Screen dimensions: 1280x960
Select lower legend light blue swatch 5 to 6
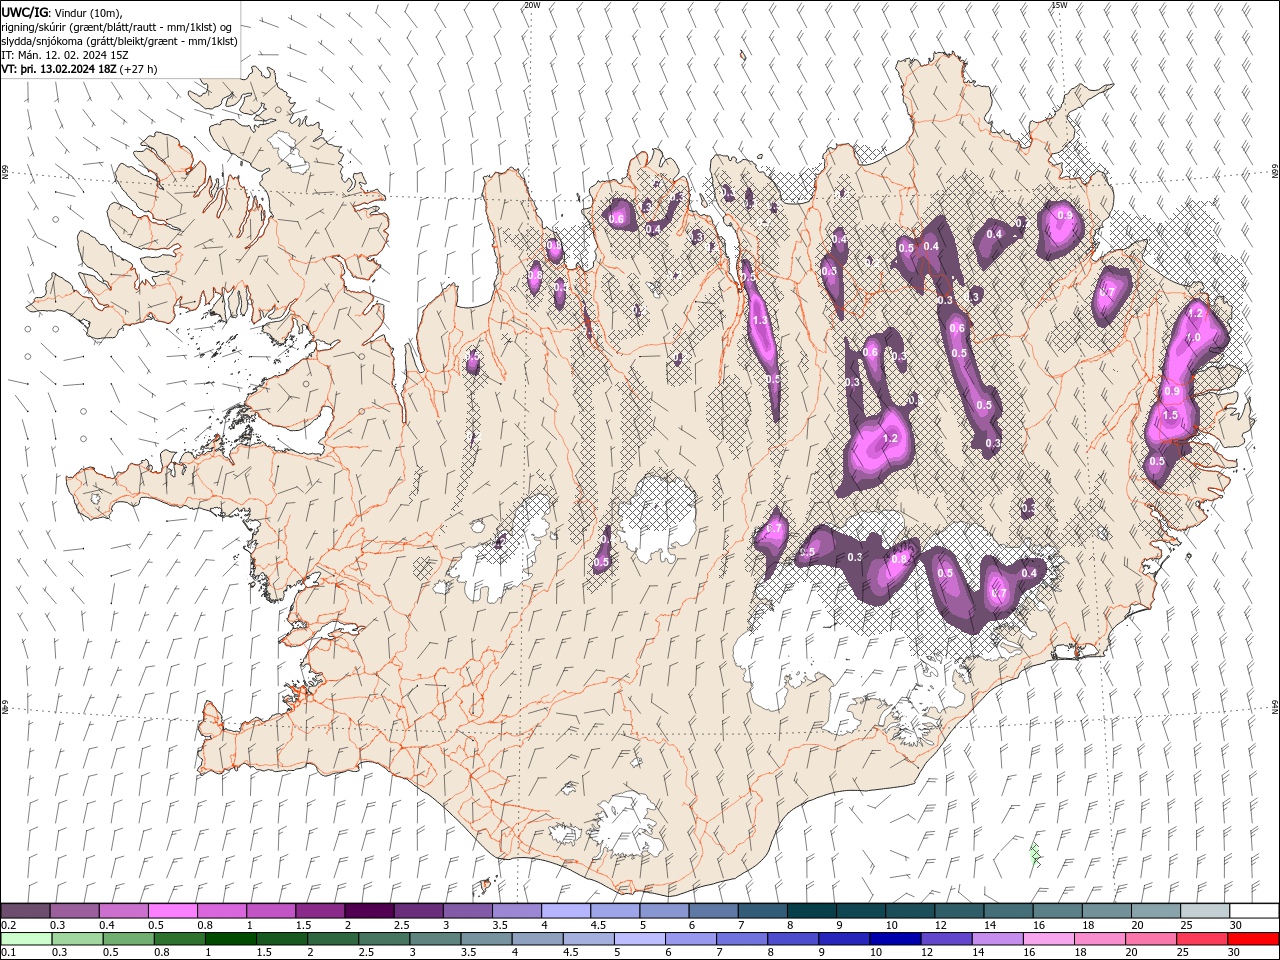(x=640, y=939)
